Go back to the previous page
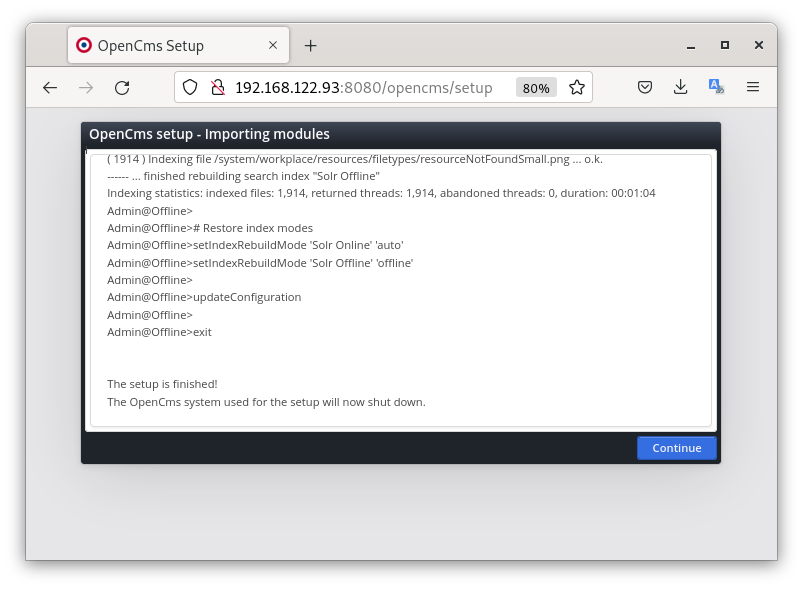 [x=50, y=88]
